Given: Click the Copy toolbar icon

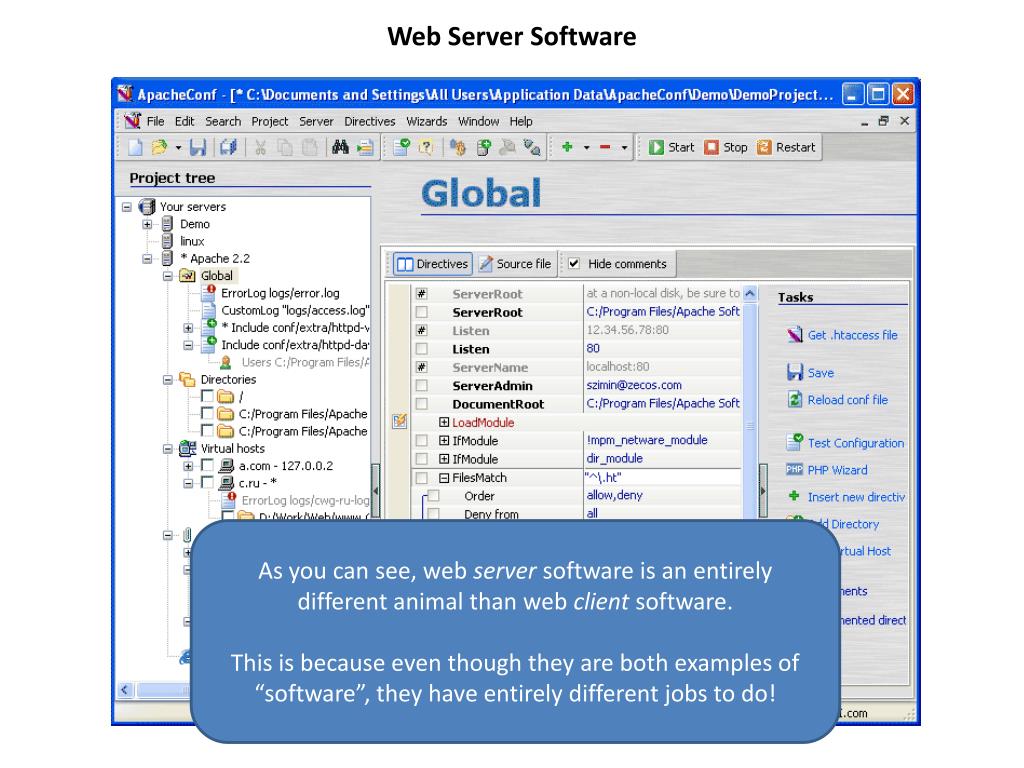Looking at the screenshot, I should click(x=285, y=148).
